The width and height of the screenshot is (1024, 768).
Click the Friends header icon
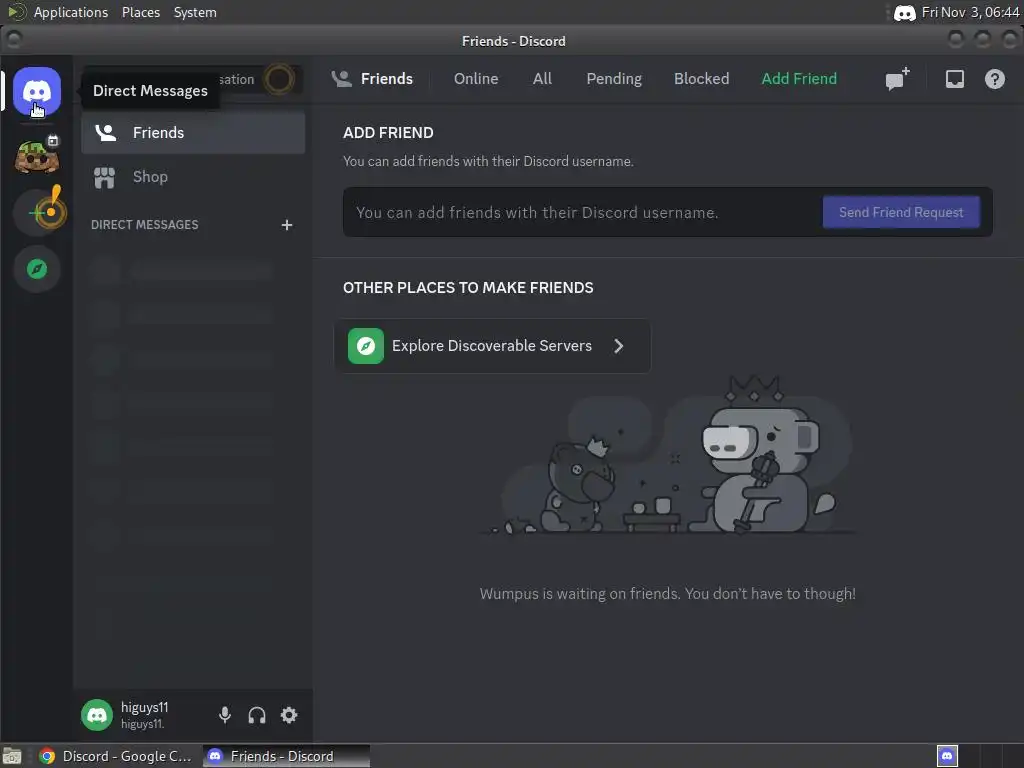pos(342,79)
